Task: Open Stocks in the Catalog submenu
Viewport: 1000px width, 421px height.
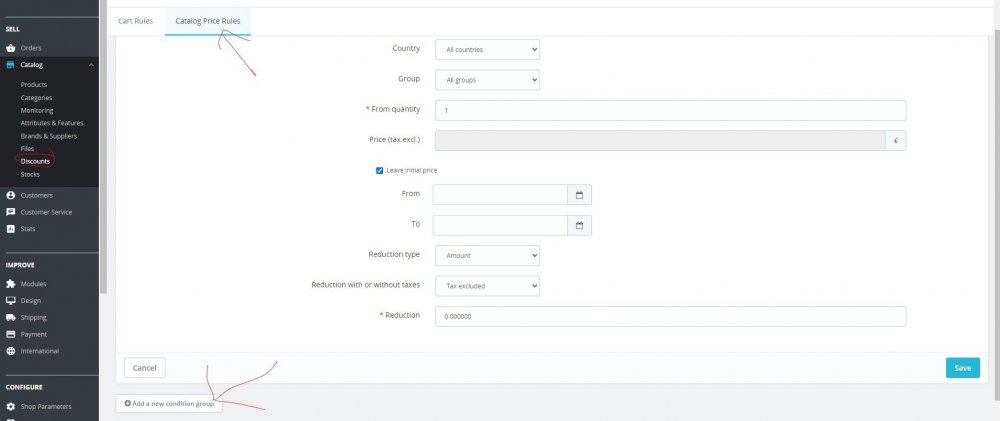Action: coord(30,174)
